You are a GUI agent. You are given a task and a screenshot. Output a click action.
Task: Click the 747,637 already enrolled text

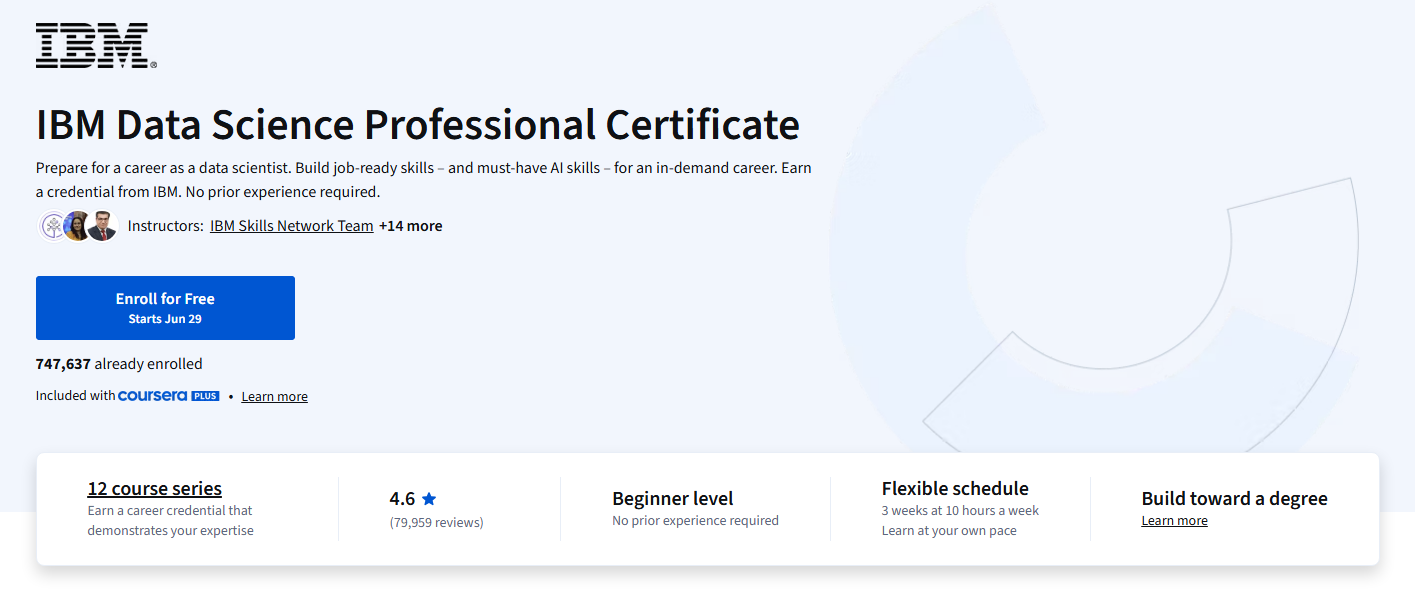point(119,364)
